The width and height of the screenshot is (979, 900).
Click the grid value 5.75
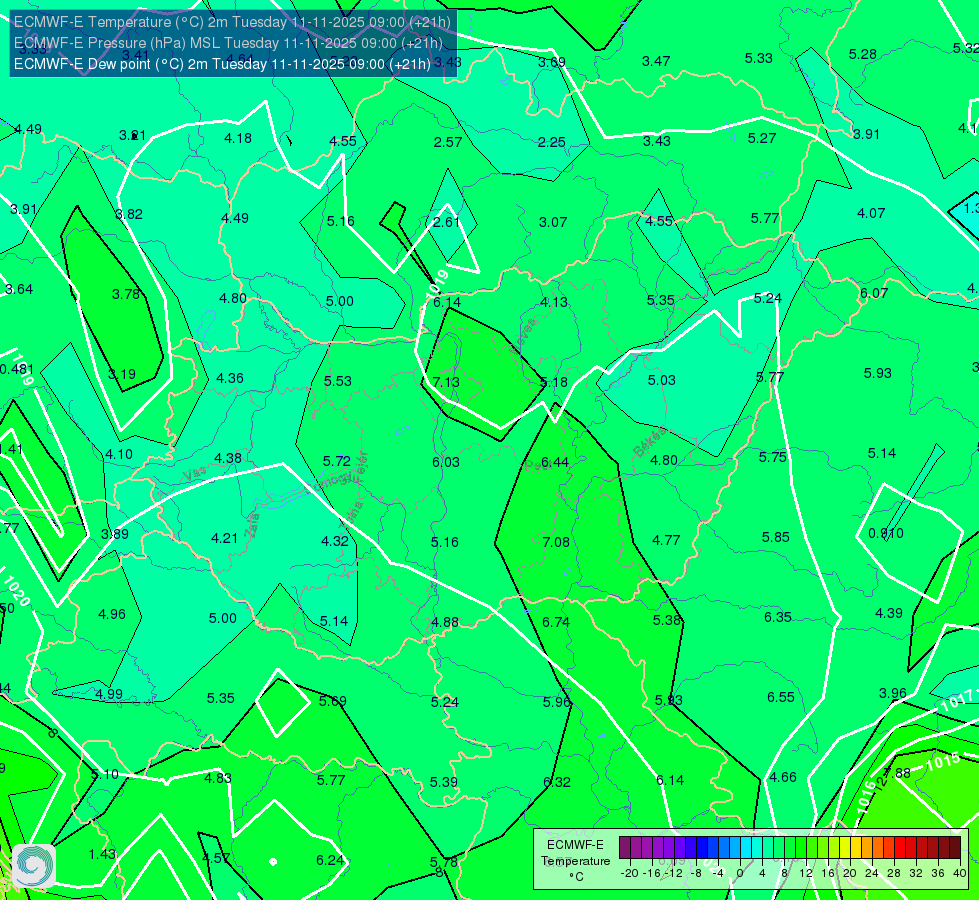coord(773,457)
